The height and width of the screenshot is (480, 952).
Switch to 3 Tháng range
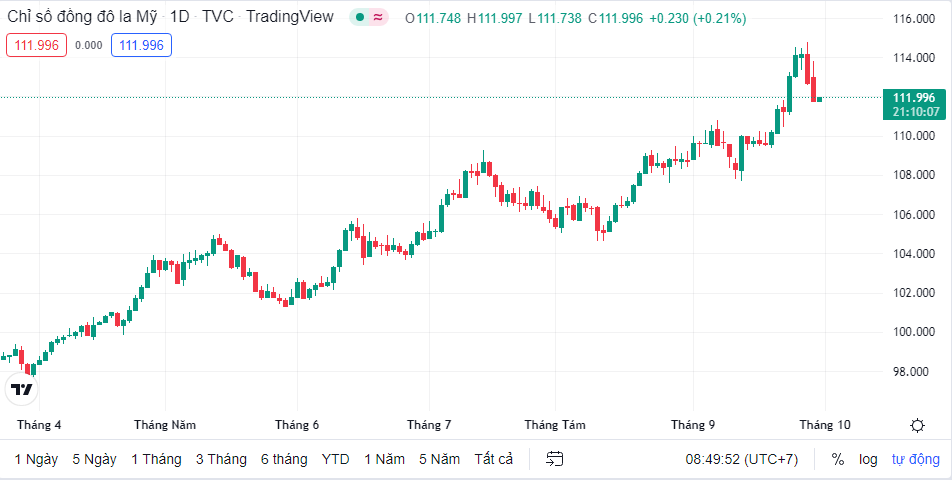221,459
